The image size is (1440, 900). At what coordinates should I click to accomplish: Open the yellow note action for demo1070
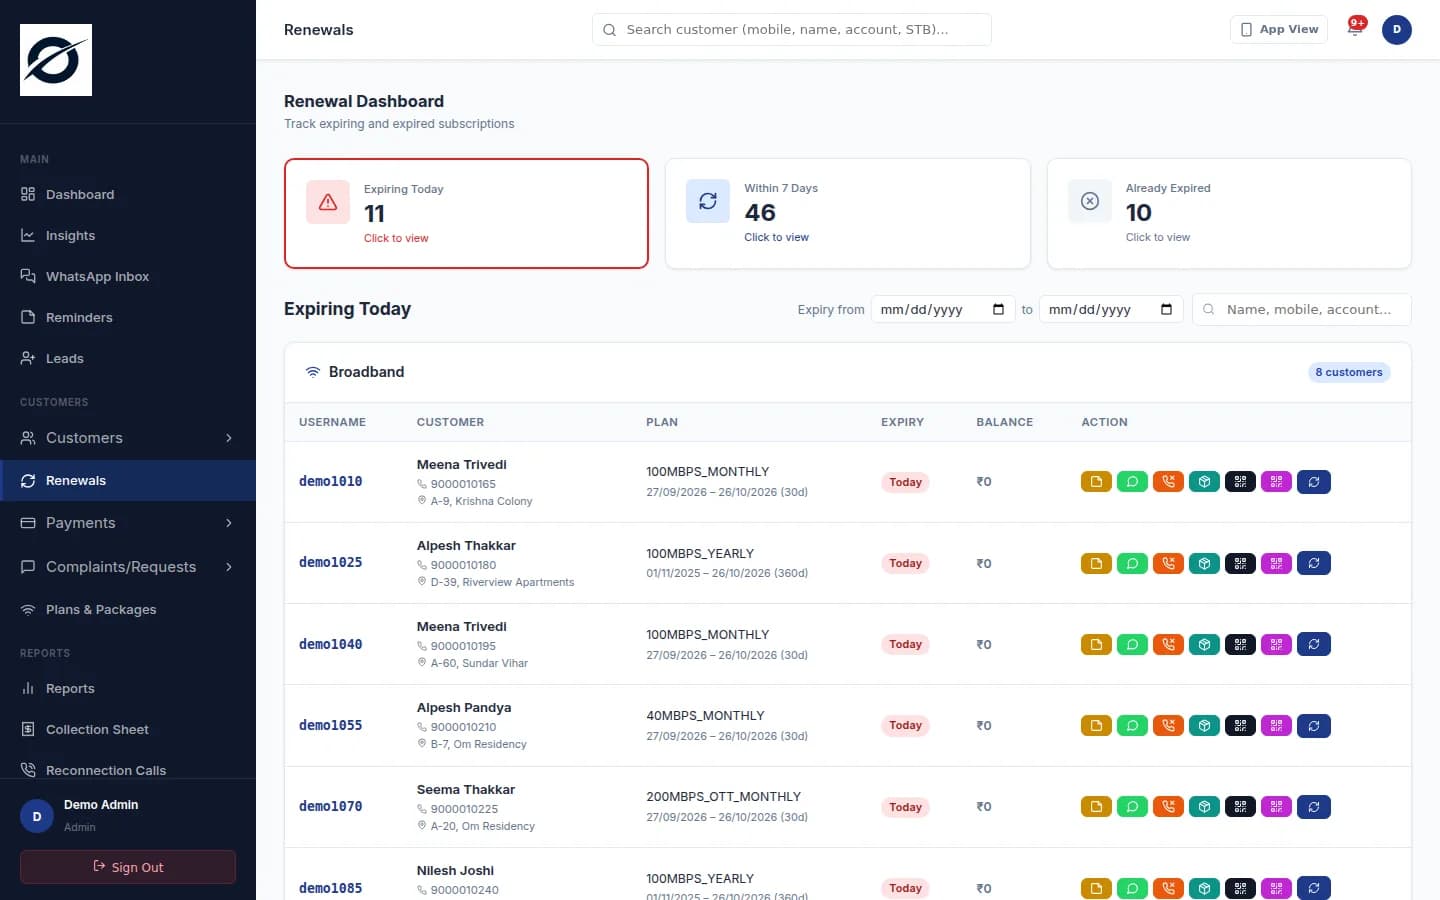coord(1096,807)
